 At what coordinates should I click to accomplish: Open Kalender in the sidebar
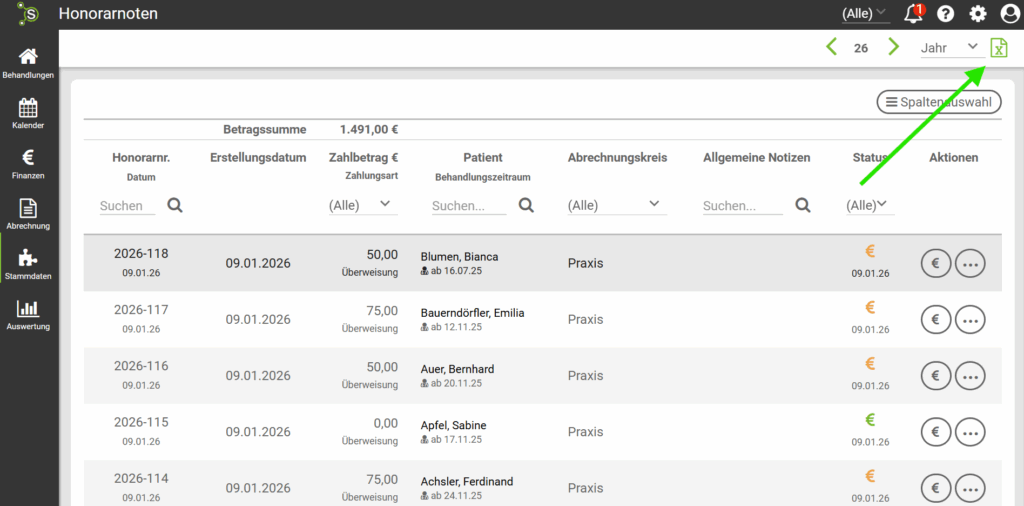(28, 112)
